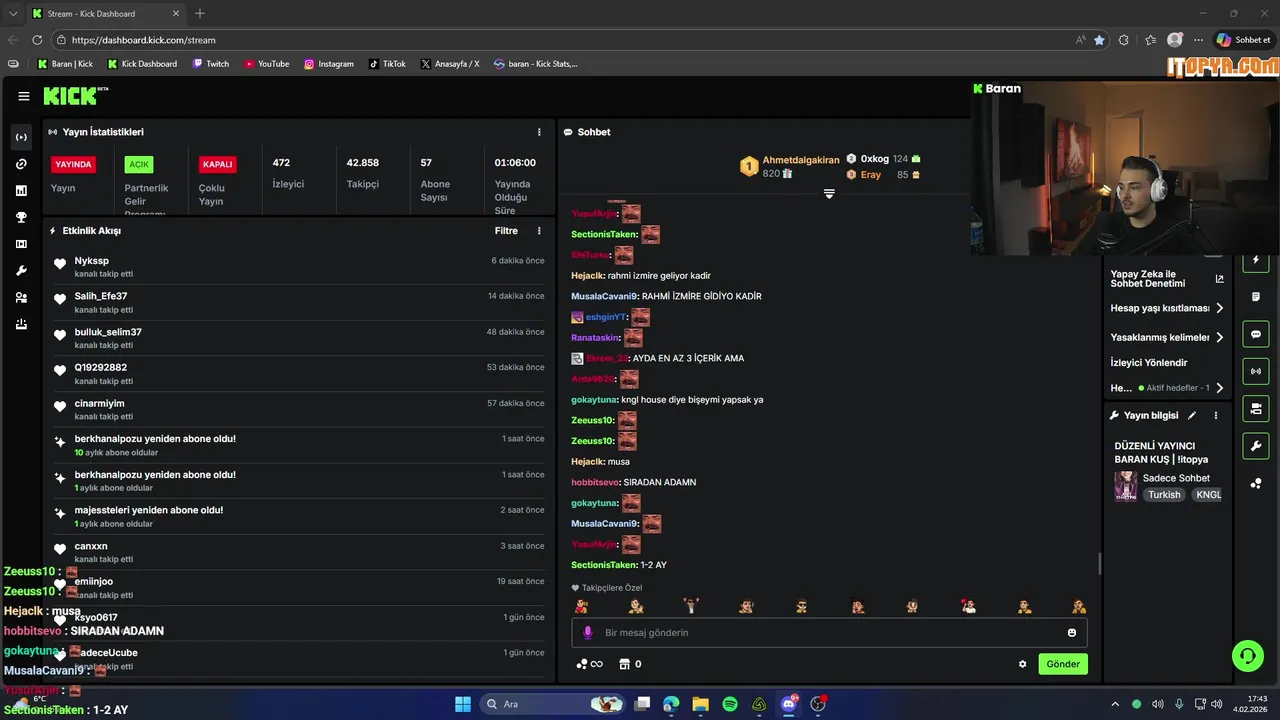Open File Explorer from the taskbar

click(701, 704)
